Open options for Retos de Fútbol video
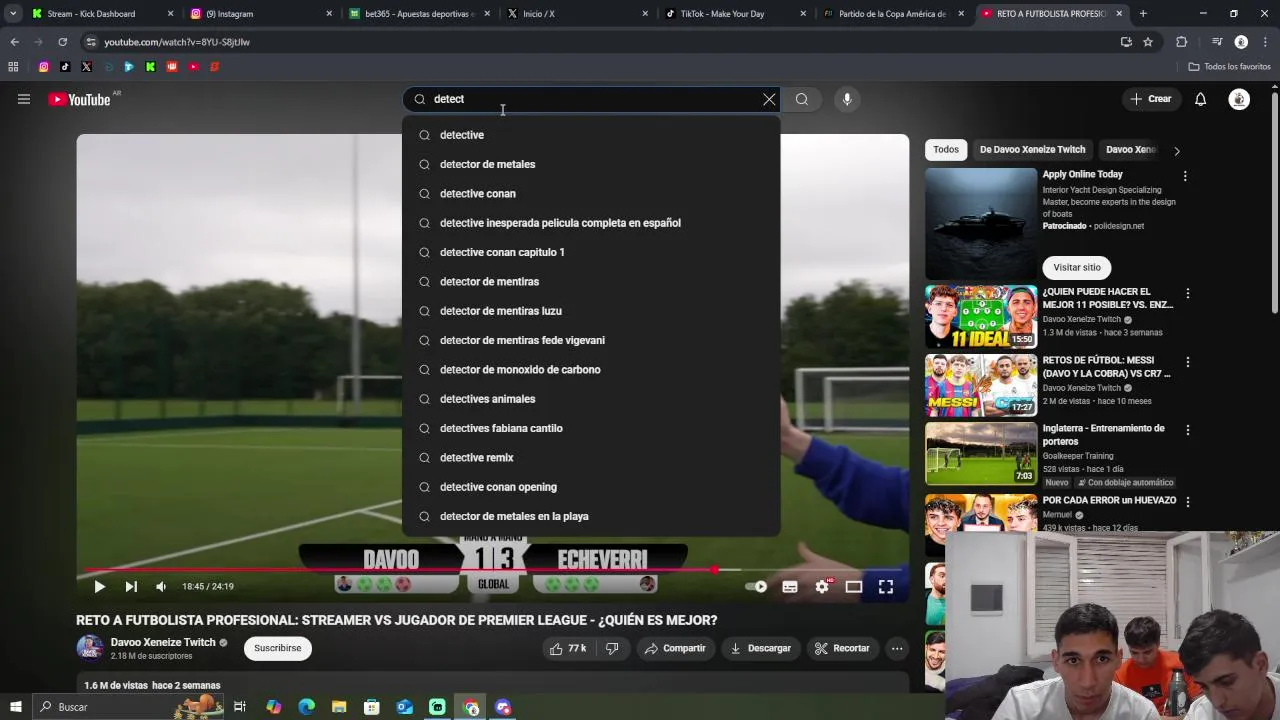 (1188, 362)
